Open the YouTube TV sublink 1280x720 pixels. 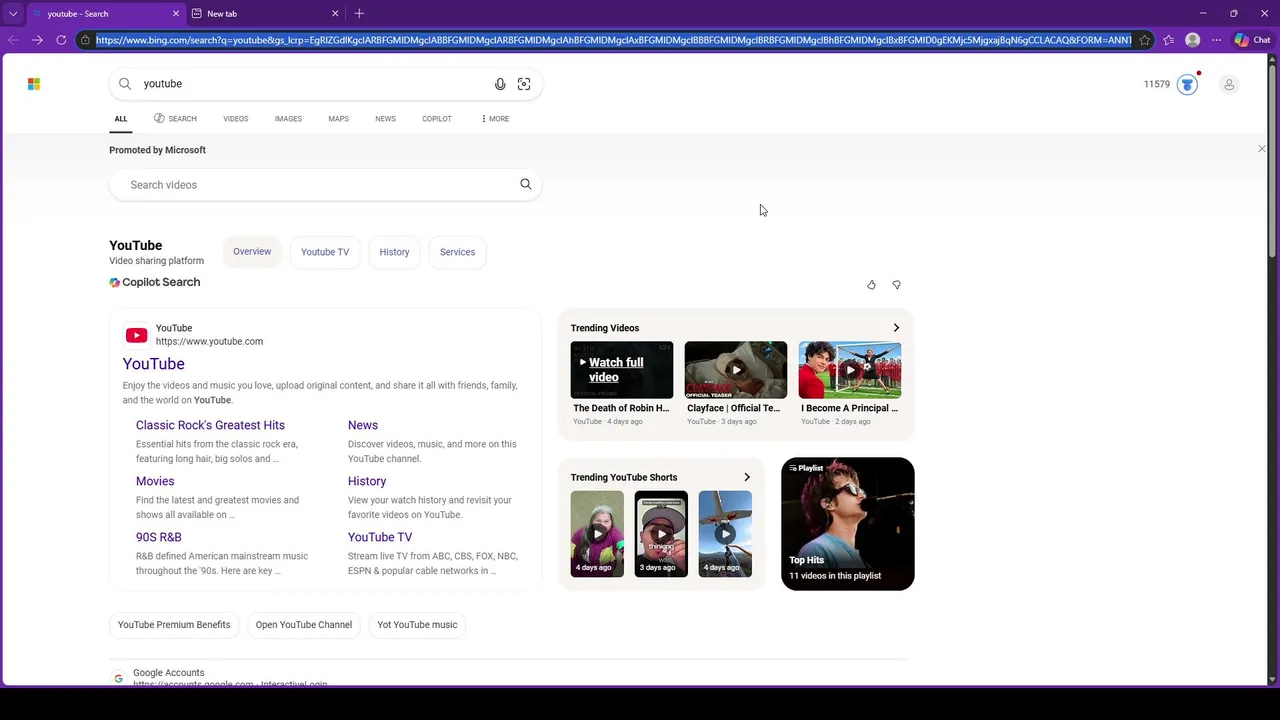tap(380, 537)
